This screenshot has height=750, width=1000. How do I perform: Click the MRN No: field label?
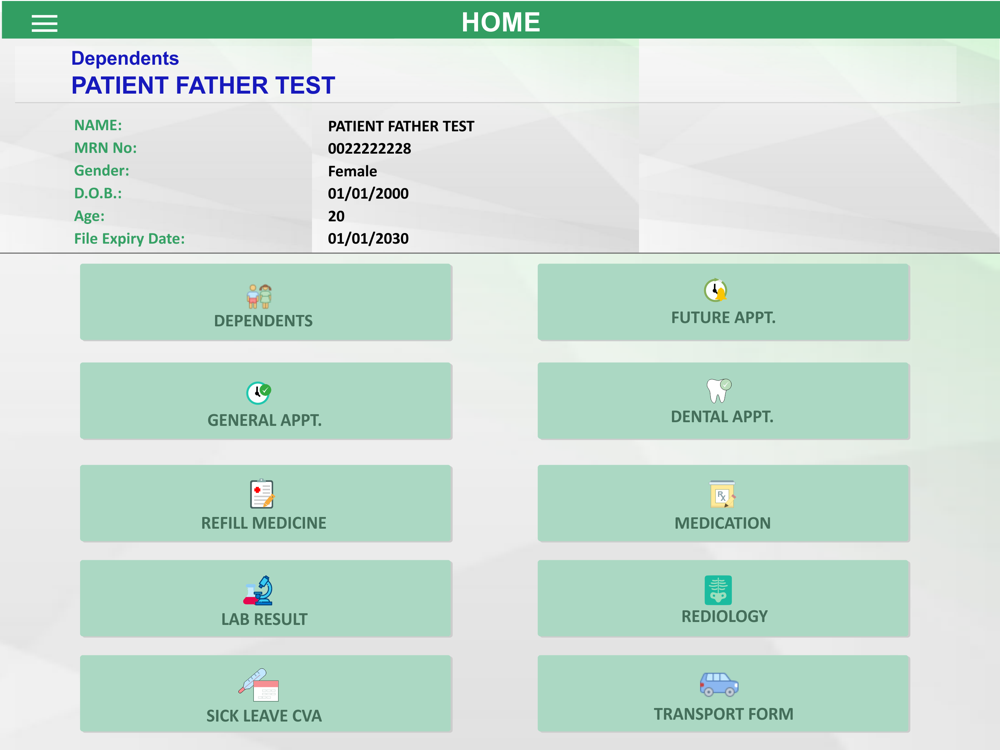click(105, 148)
